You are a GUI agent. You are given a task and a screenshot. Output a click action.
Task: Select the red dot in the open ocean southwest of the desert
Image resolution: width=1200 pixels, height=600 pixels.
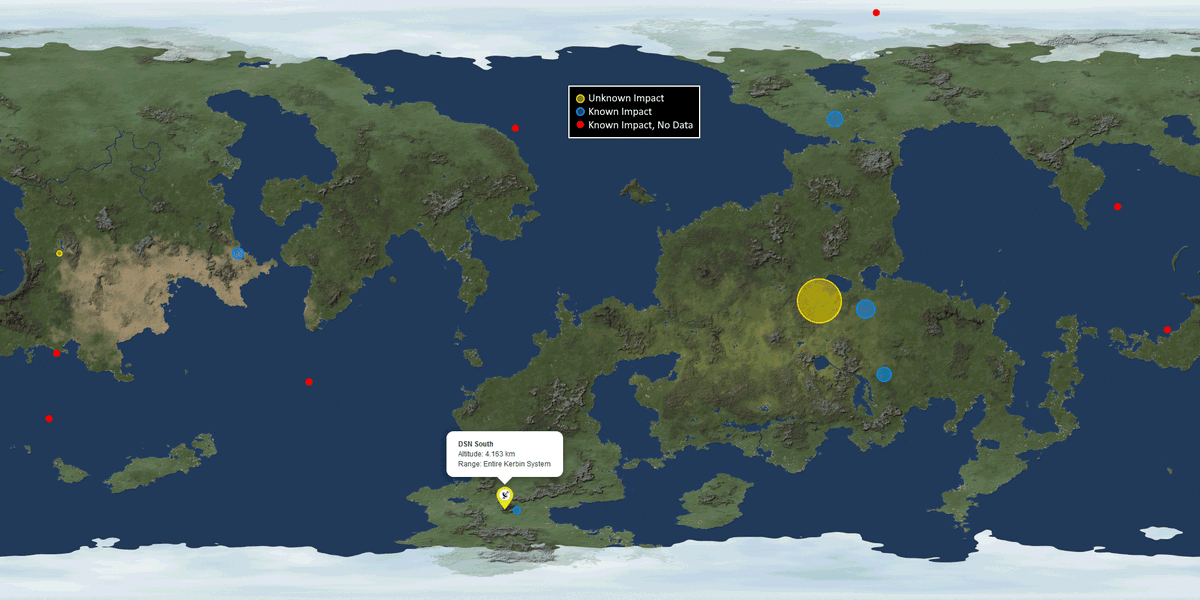[x=49, y=418]
